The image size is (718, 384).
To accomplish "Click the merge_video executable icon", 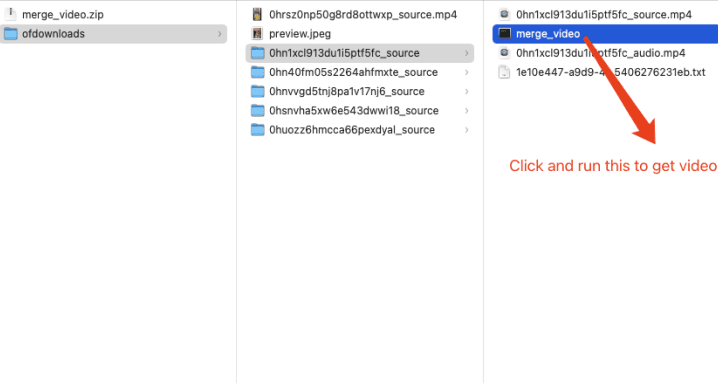I will click(x=504, y=33).
